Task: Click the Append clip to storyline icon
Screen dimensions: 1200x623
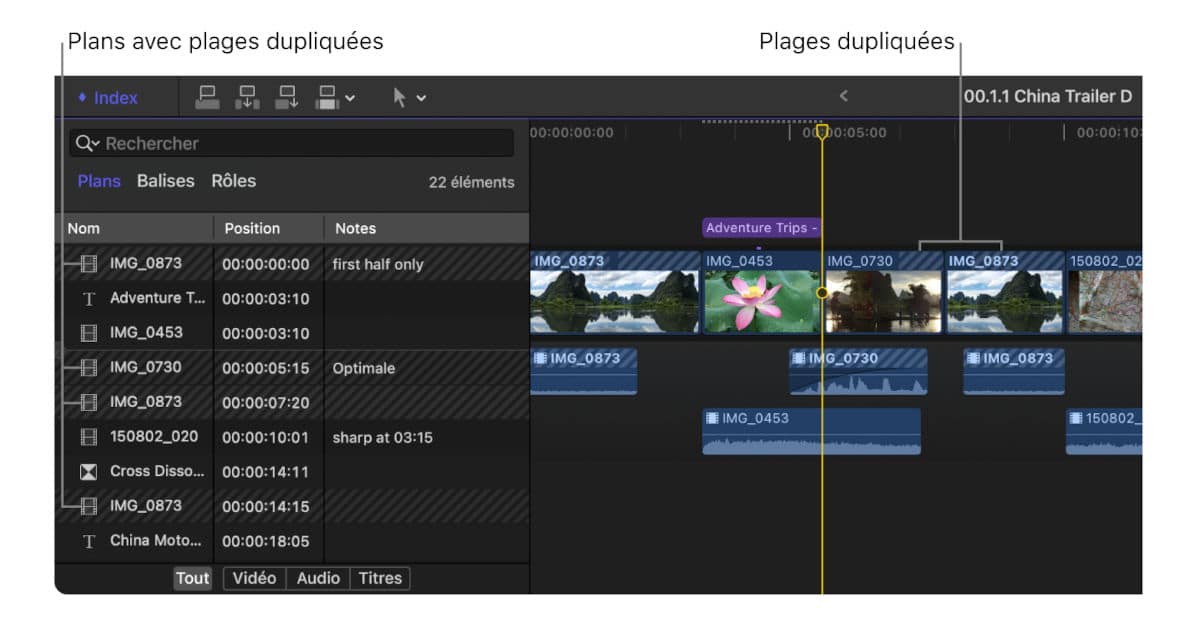Action: 287,97
